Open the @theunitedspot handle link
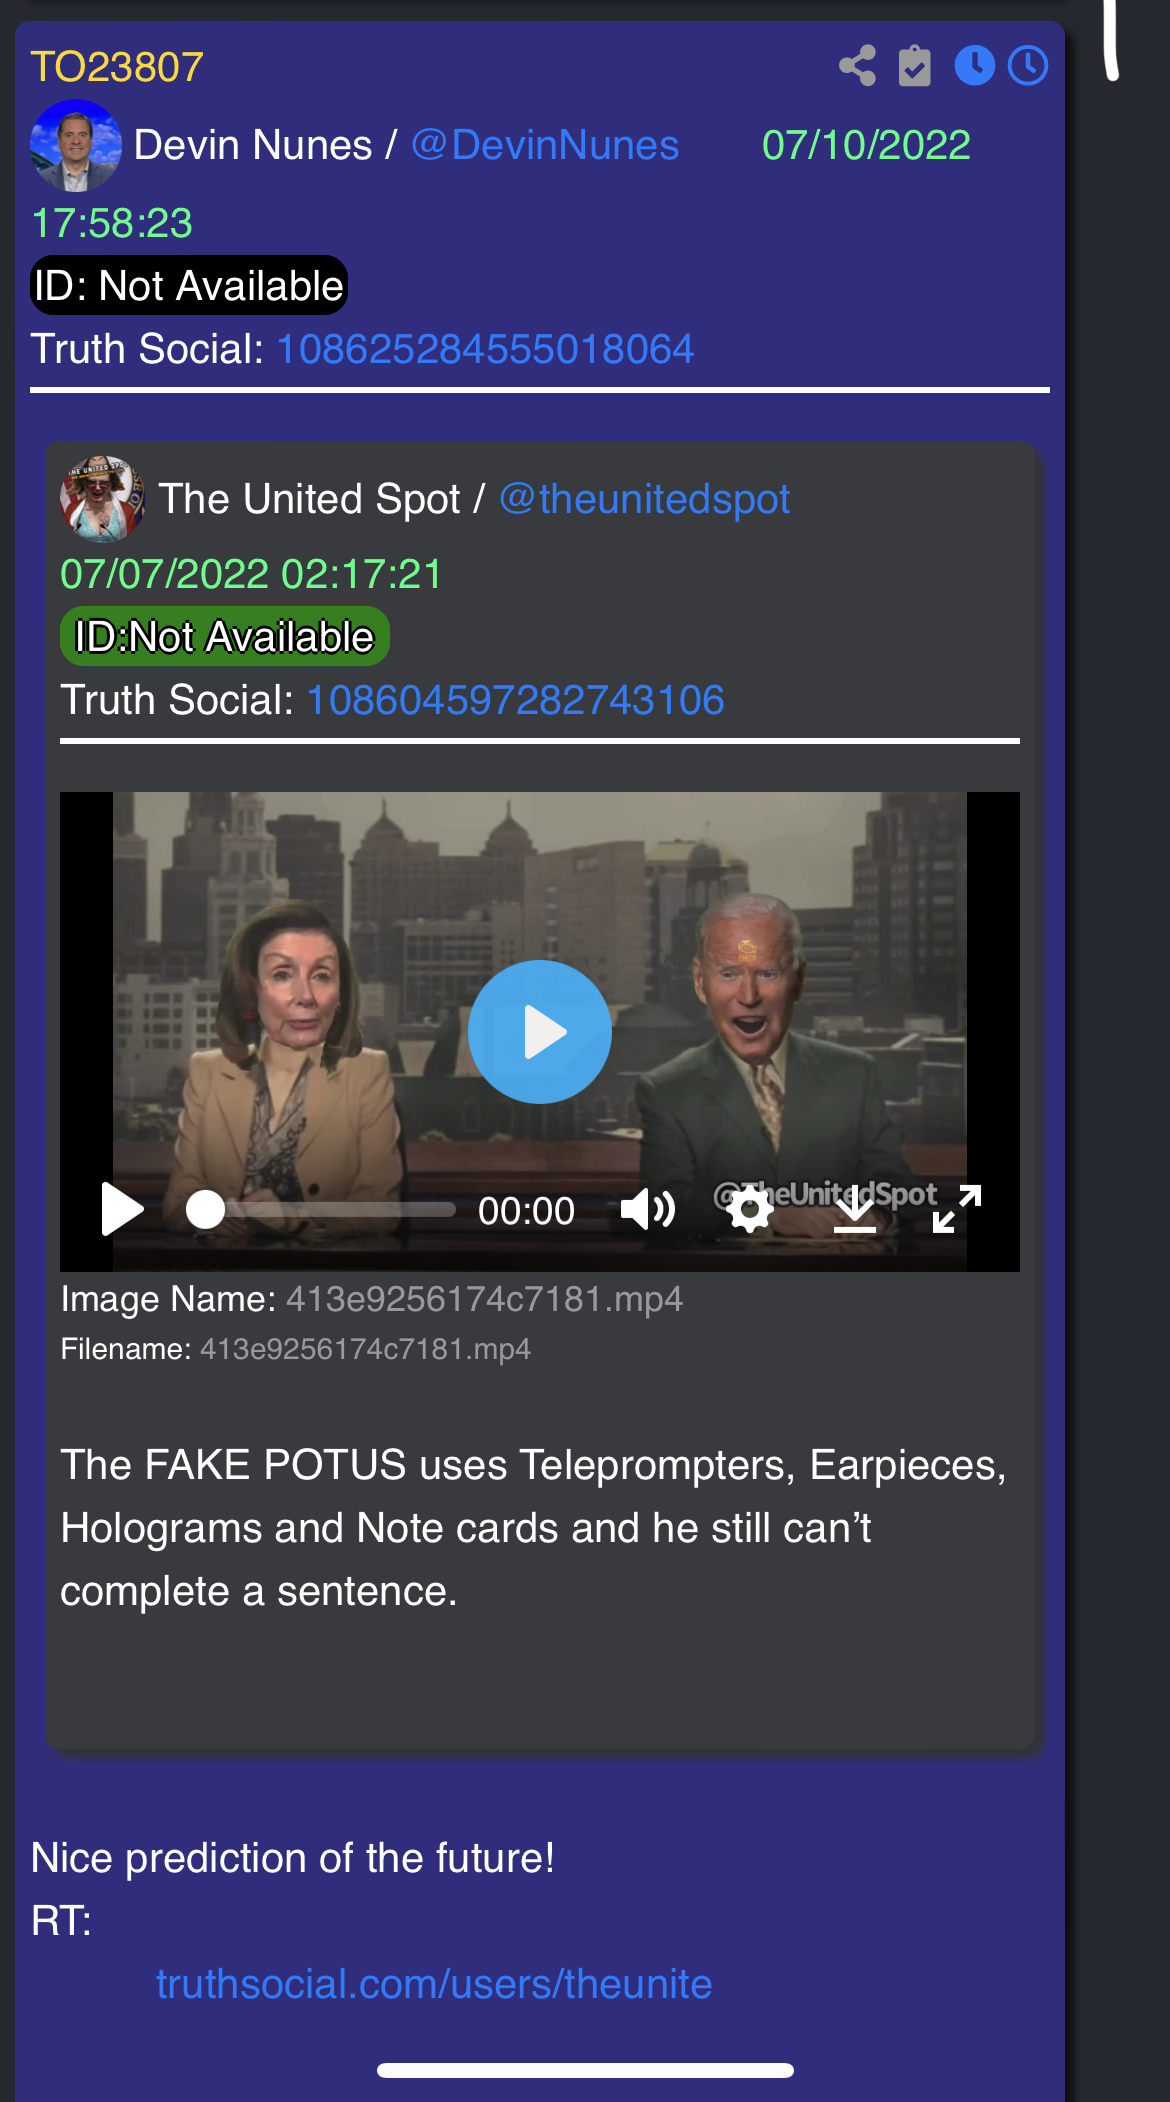 tap(645, 499)
